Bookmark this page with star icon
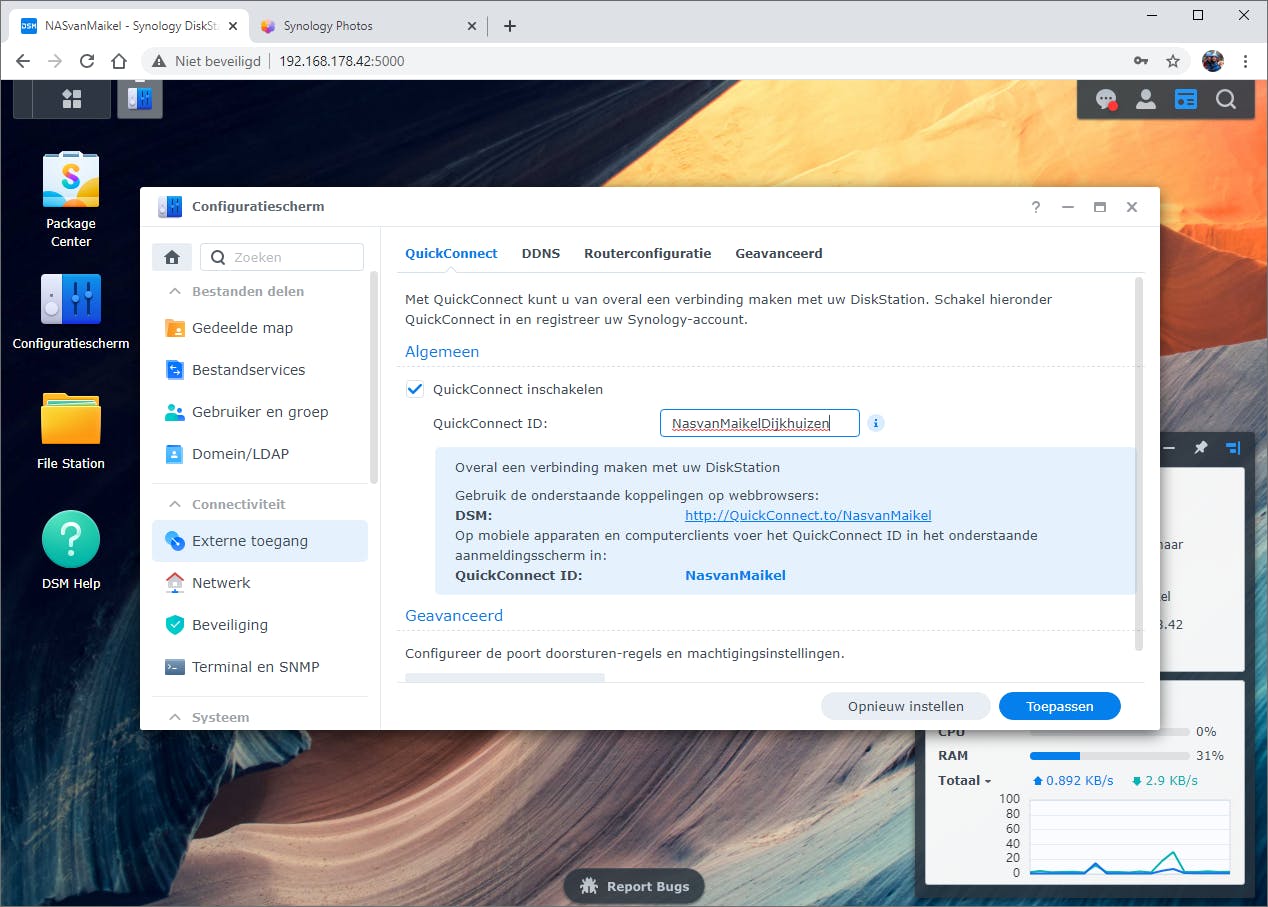The image size is (1268, 907). [x=1173, y=61]
